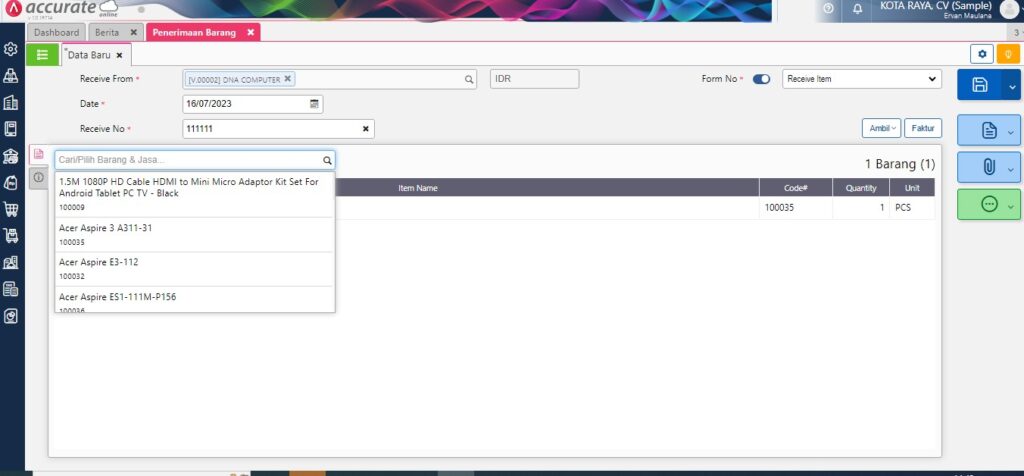Close the Penerimaan Barang tab
Viewport: 1024px width, 476px height.
(x=250, y=32)
